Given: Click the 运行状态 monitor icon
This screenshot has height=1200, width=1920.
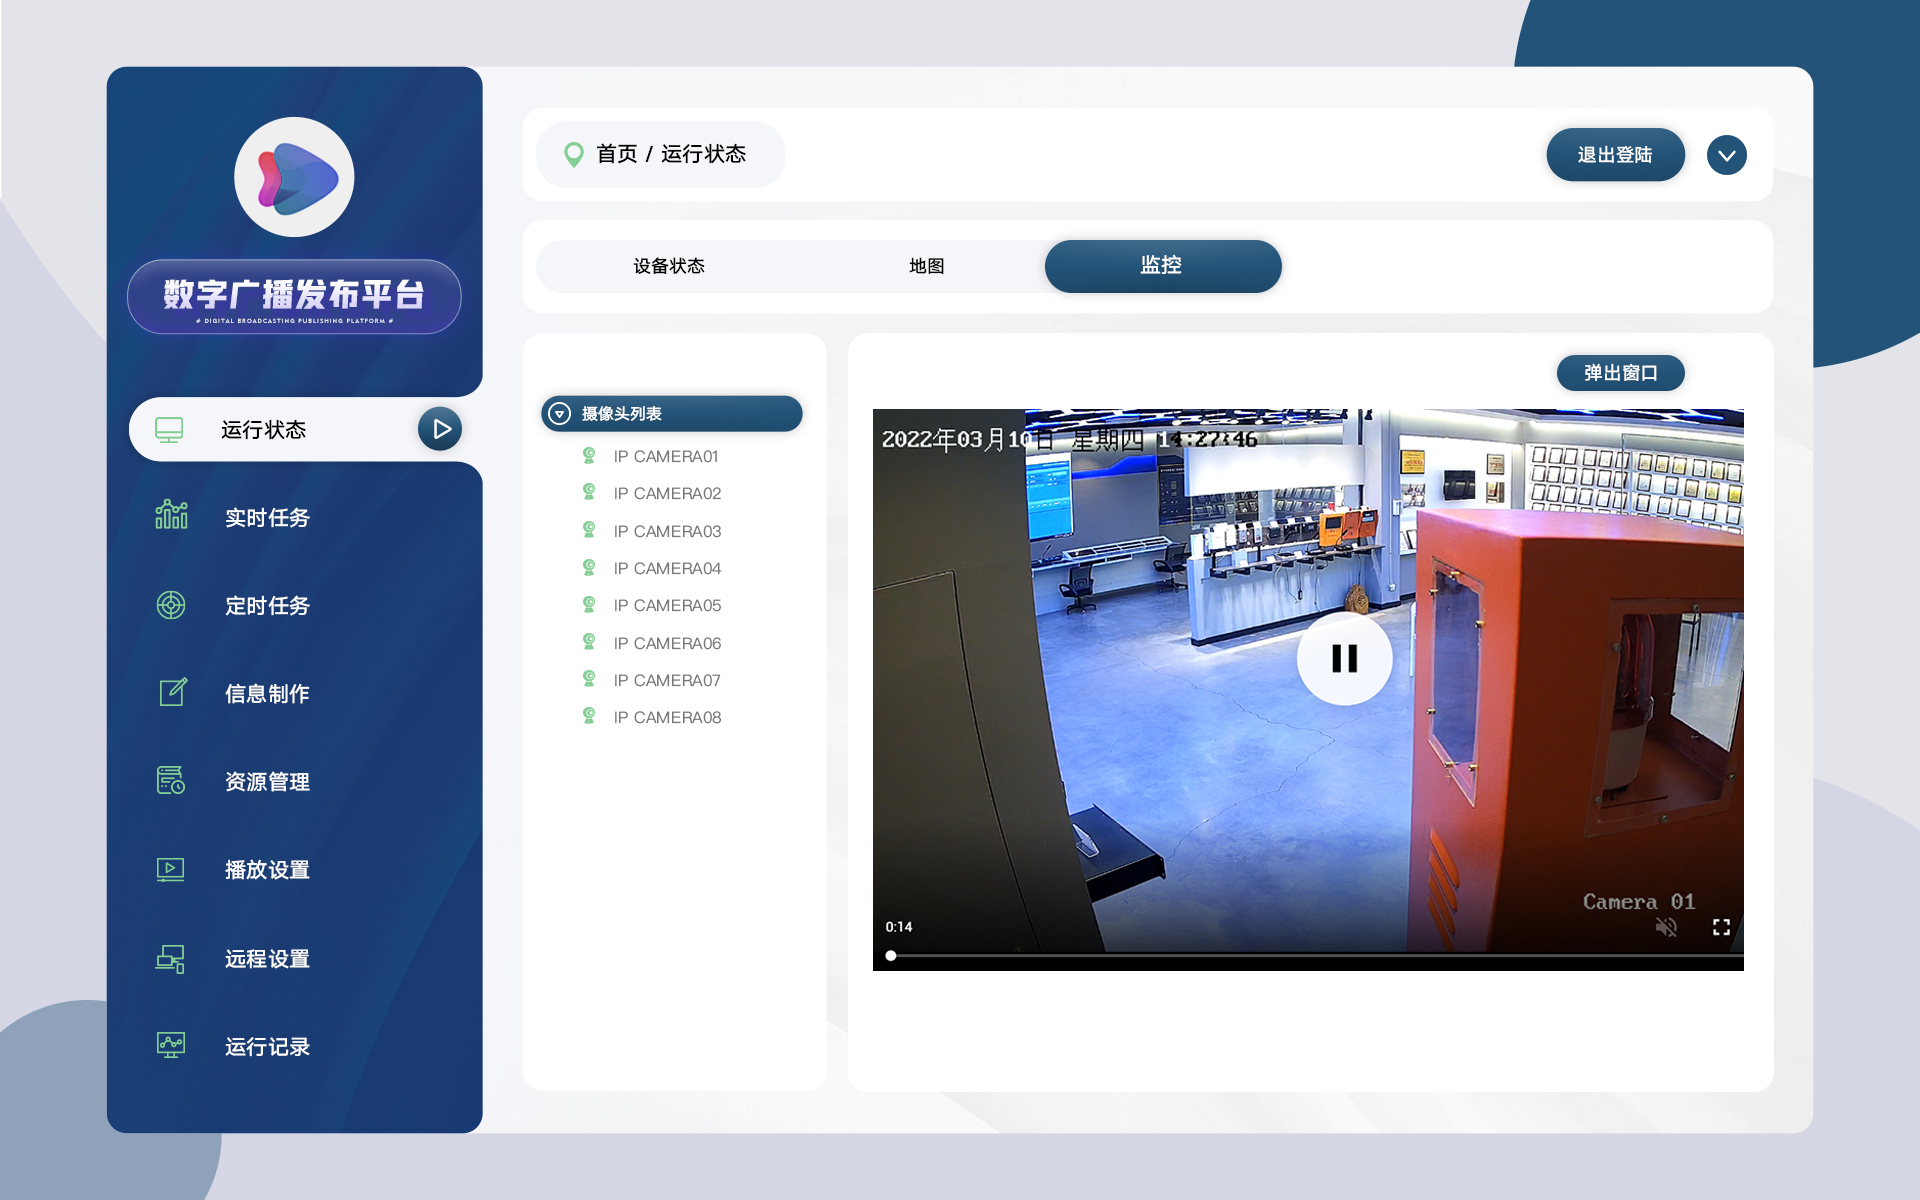Looking at the screenshot, I should (169, 430).
